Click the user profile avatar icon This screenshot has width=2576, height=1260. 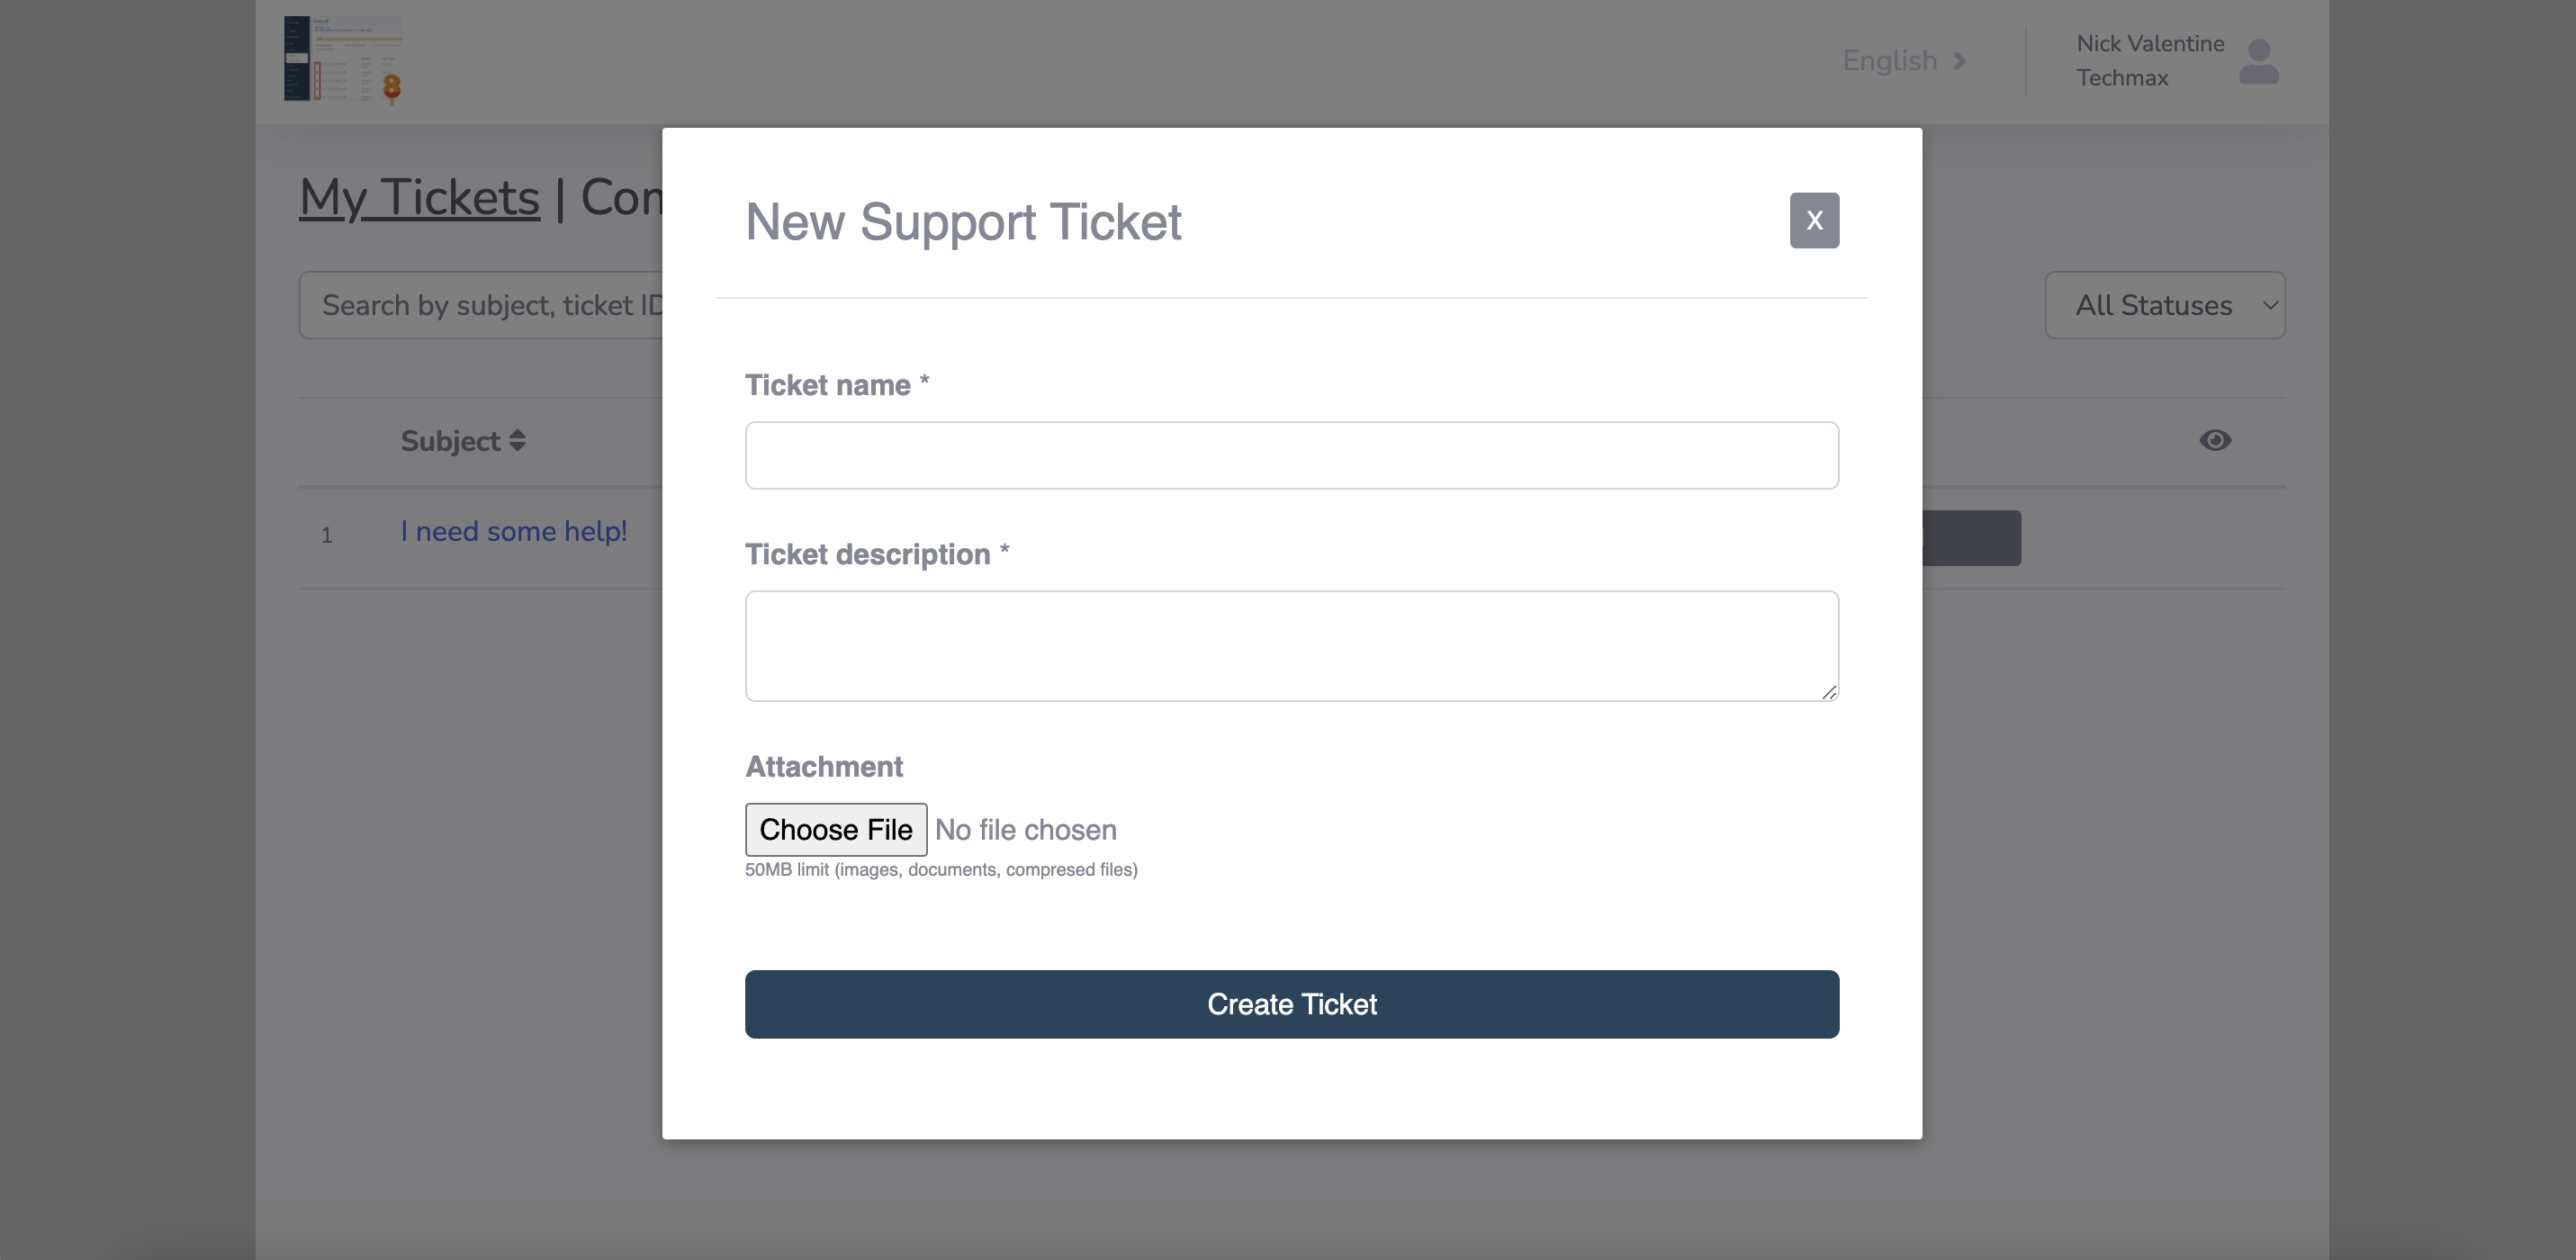click(x=2258, y=62)
